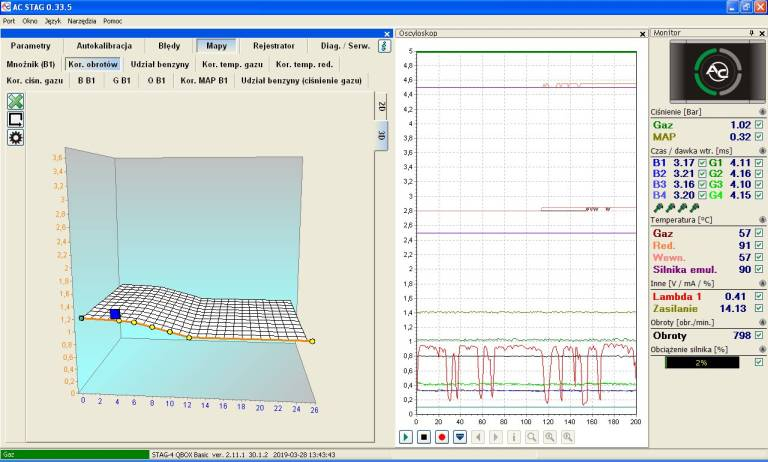Step oscilloscope back with left arrow
Image resolution: width=768 pixels, height=462 pixels.
point(478,437)
